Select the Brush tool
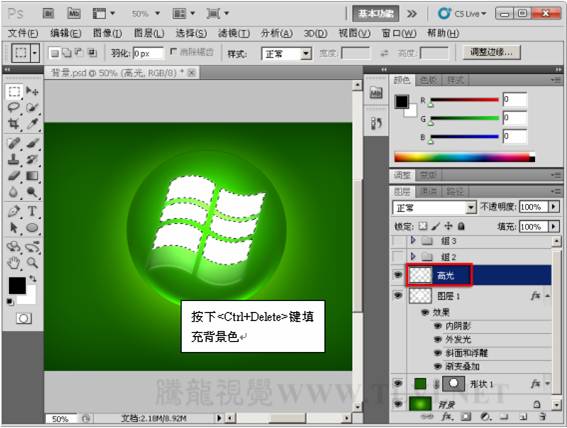This screenshot has height=428, width=567. 32,143
